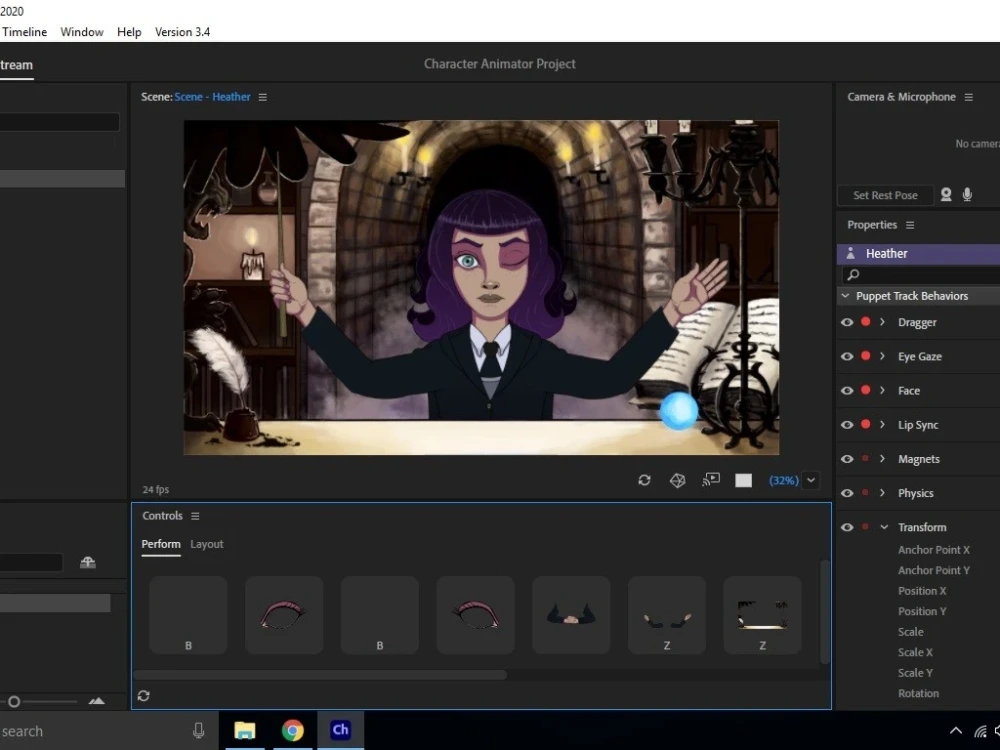Screen dimensions: 1000x750
Task: Expand the Face behavior
Action: 883,390
